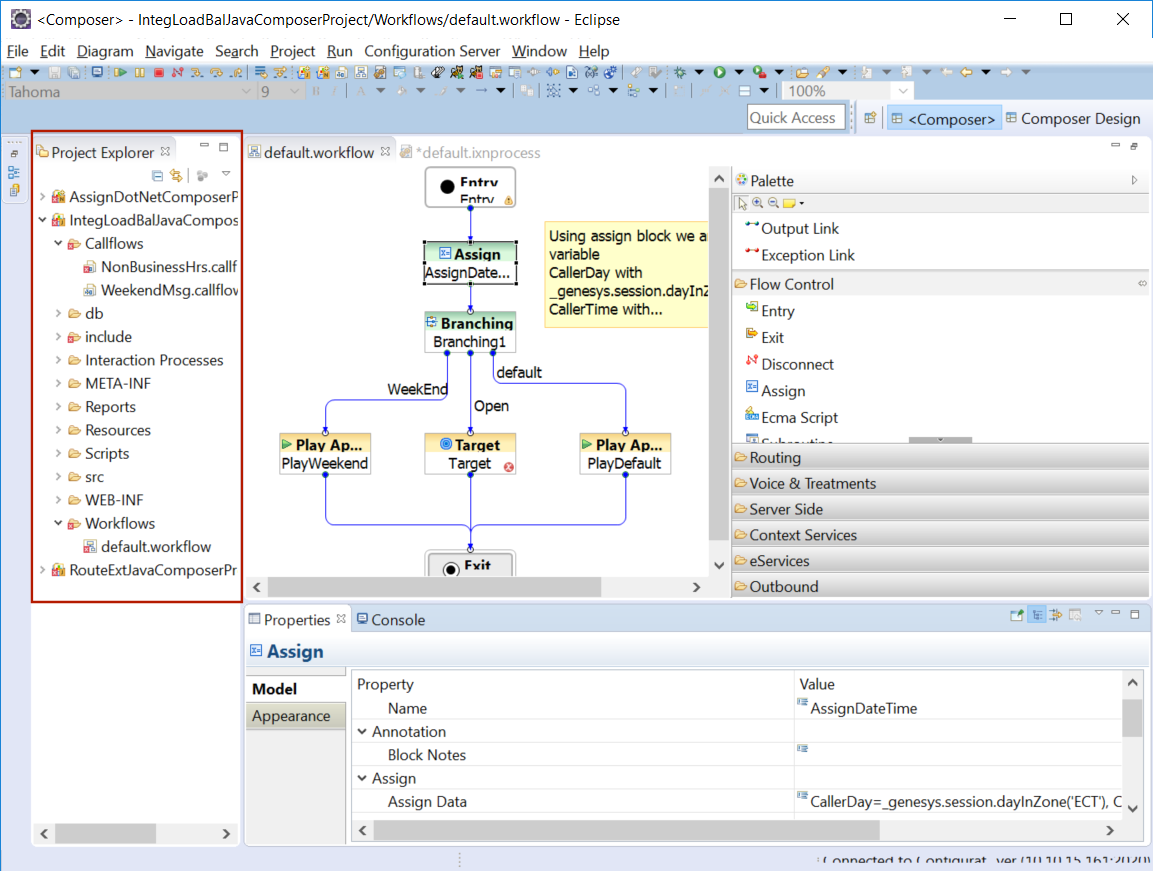Expand the Voice & Treatments palette drawer
This screenshot has height=871, width=1153.
coord(940,483)
